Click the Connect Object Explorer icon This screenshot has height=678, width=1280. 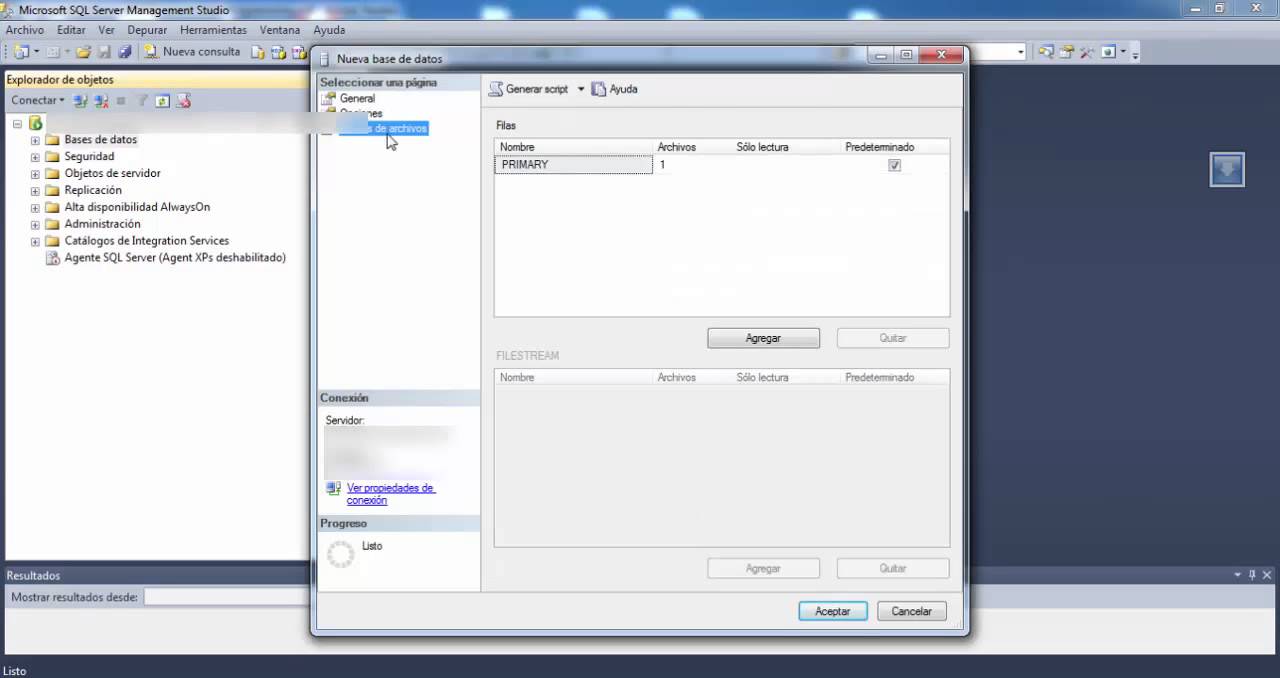point(80,101)
